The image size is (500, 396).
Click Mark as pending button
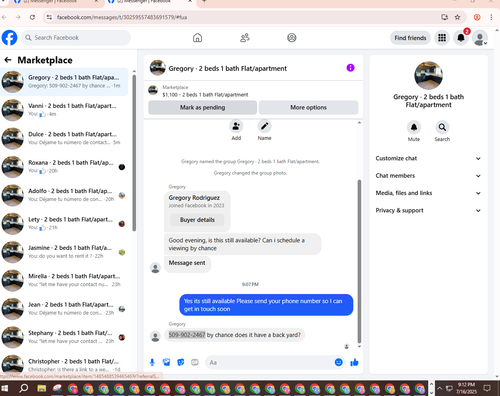point(202,107)
